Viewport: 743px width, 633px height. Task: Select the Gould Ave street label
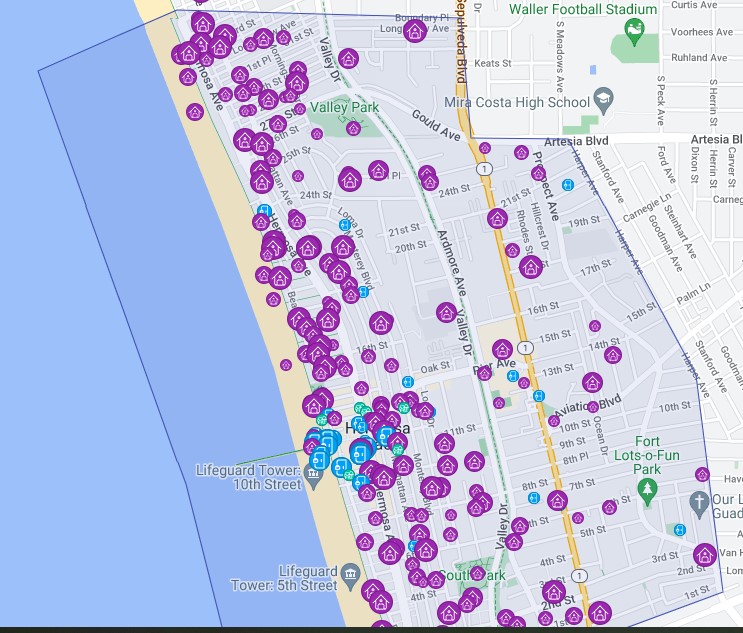point(436,125)
